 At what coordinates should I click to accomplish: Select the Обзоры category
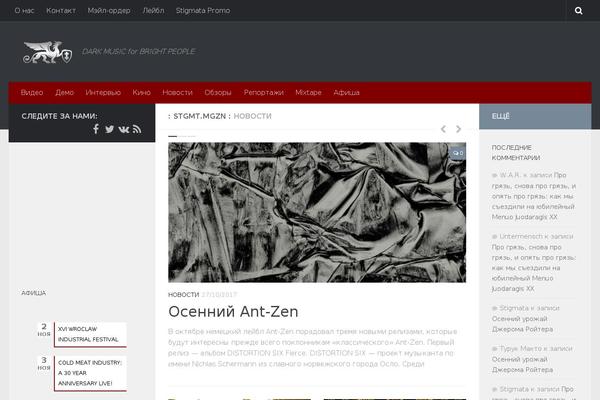218,93
